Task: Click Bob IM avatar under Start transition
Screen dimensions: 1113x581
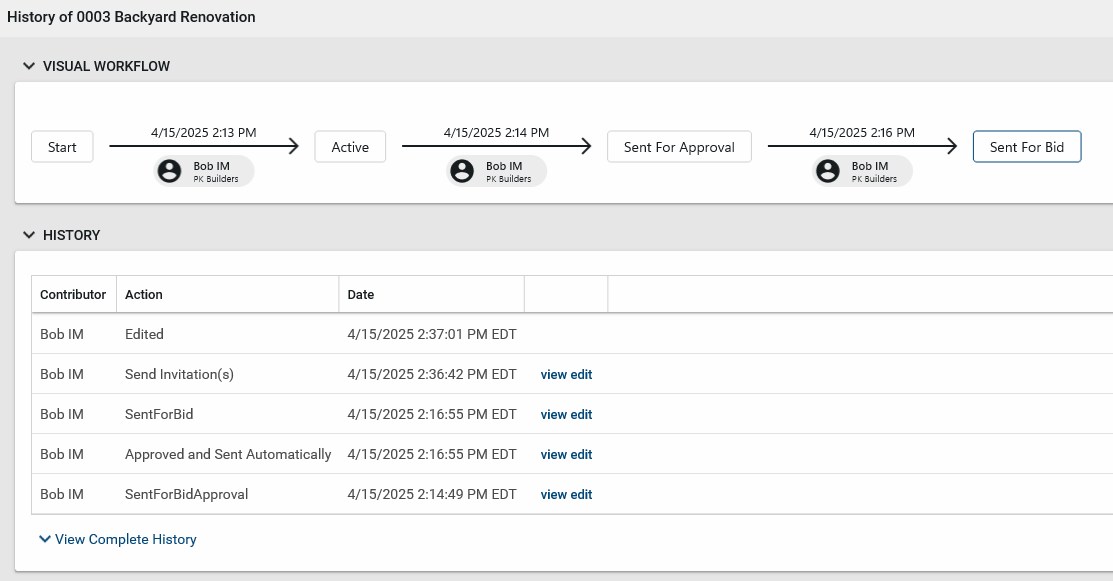Action: (x=170, y=171)
